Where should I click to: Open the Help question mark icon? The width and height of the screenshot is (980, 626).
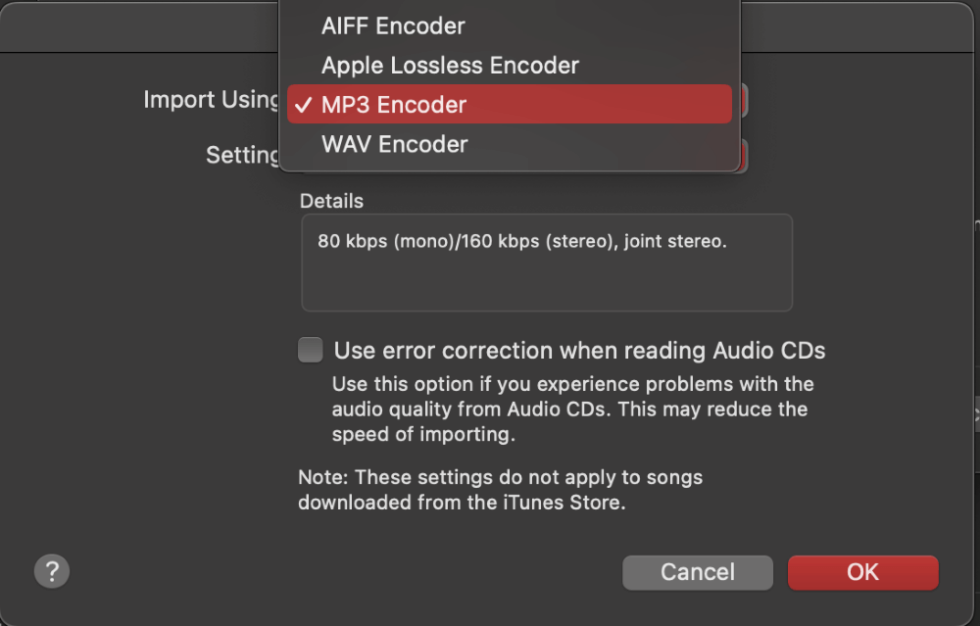(x=51, y=571)
